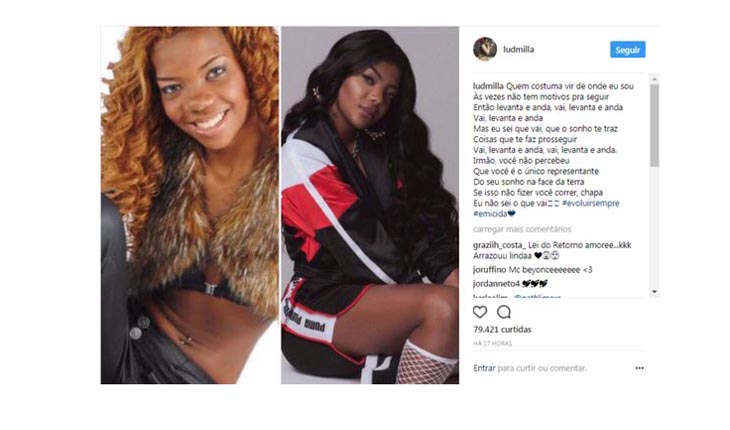The height and width of the screenshot is (430, 730).
Task: Open jordanneto4 commenter profile
Action: (496, 283)
